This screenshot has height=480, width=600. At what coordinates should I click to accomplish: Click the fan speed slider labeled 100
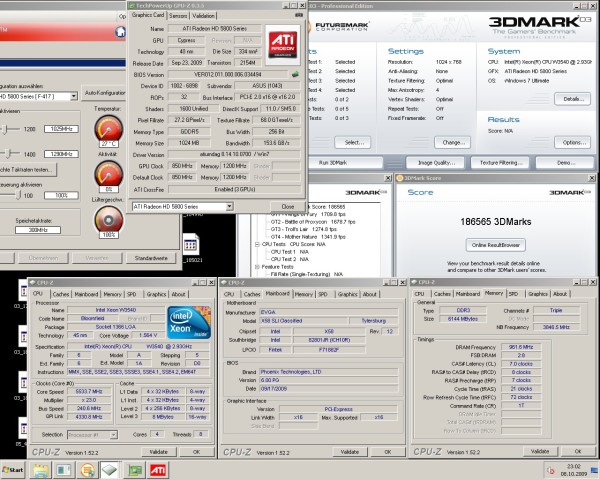tap(18, 195)
